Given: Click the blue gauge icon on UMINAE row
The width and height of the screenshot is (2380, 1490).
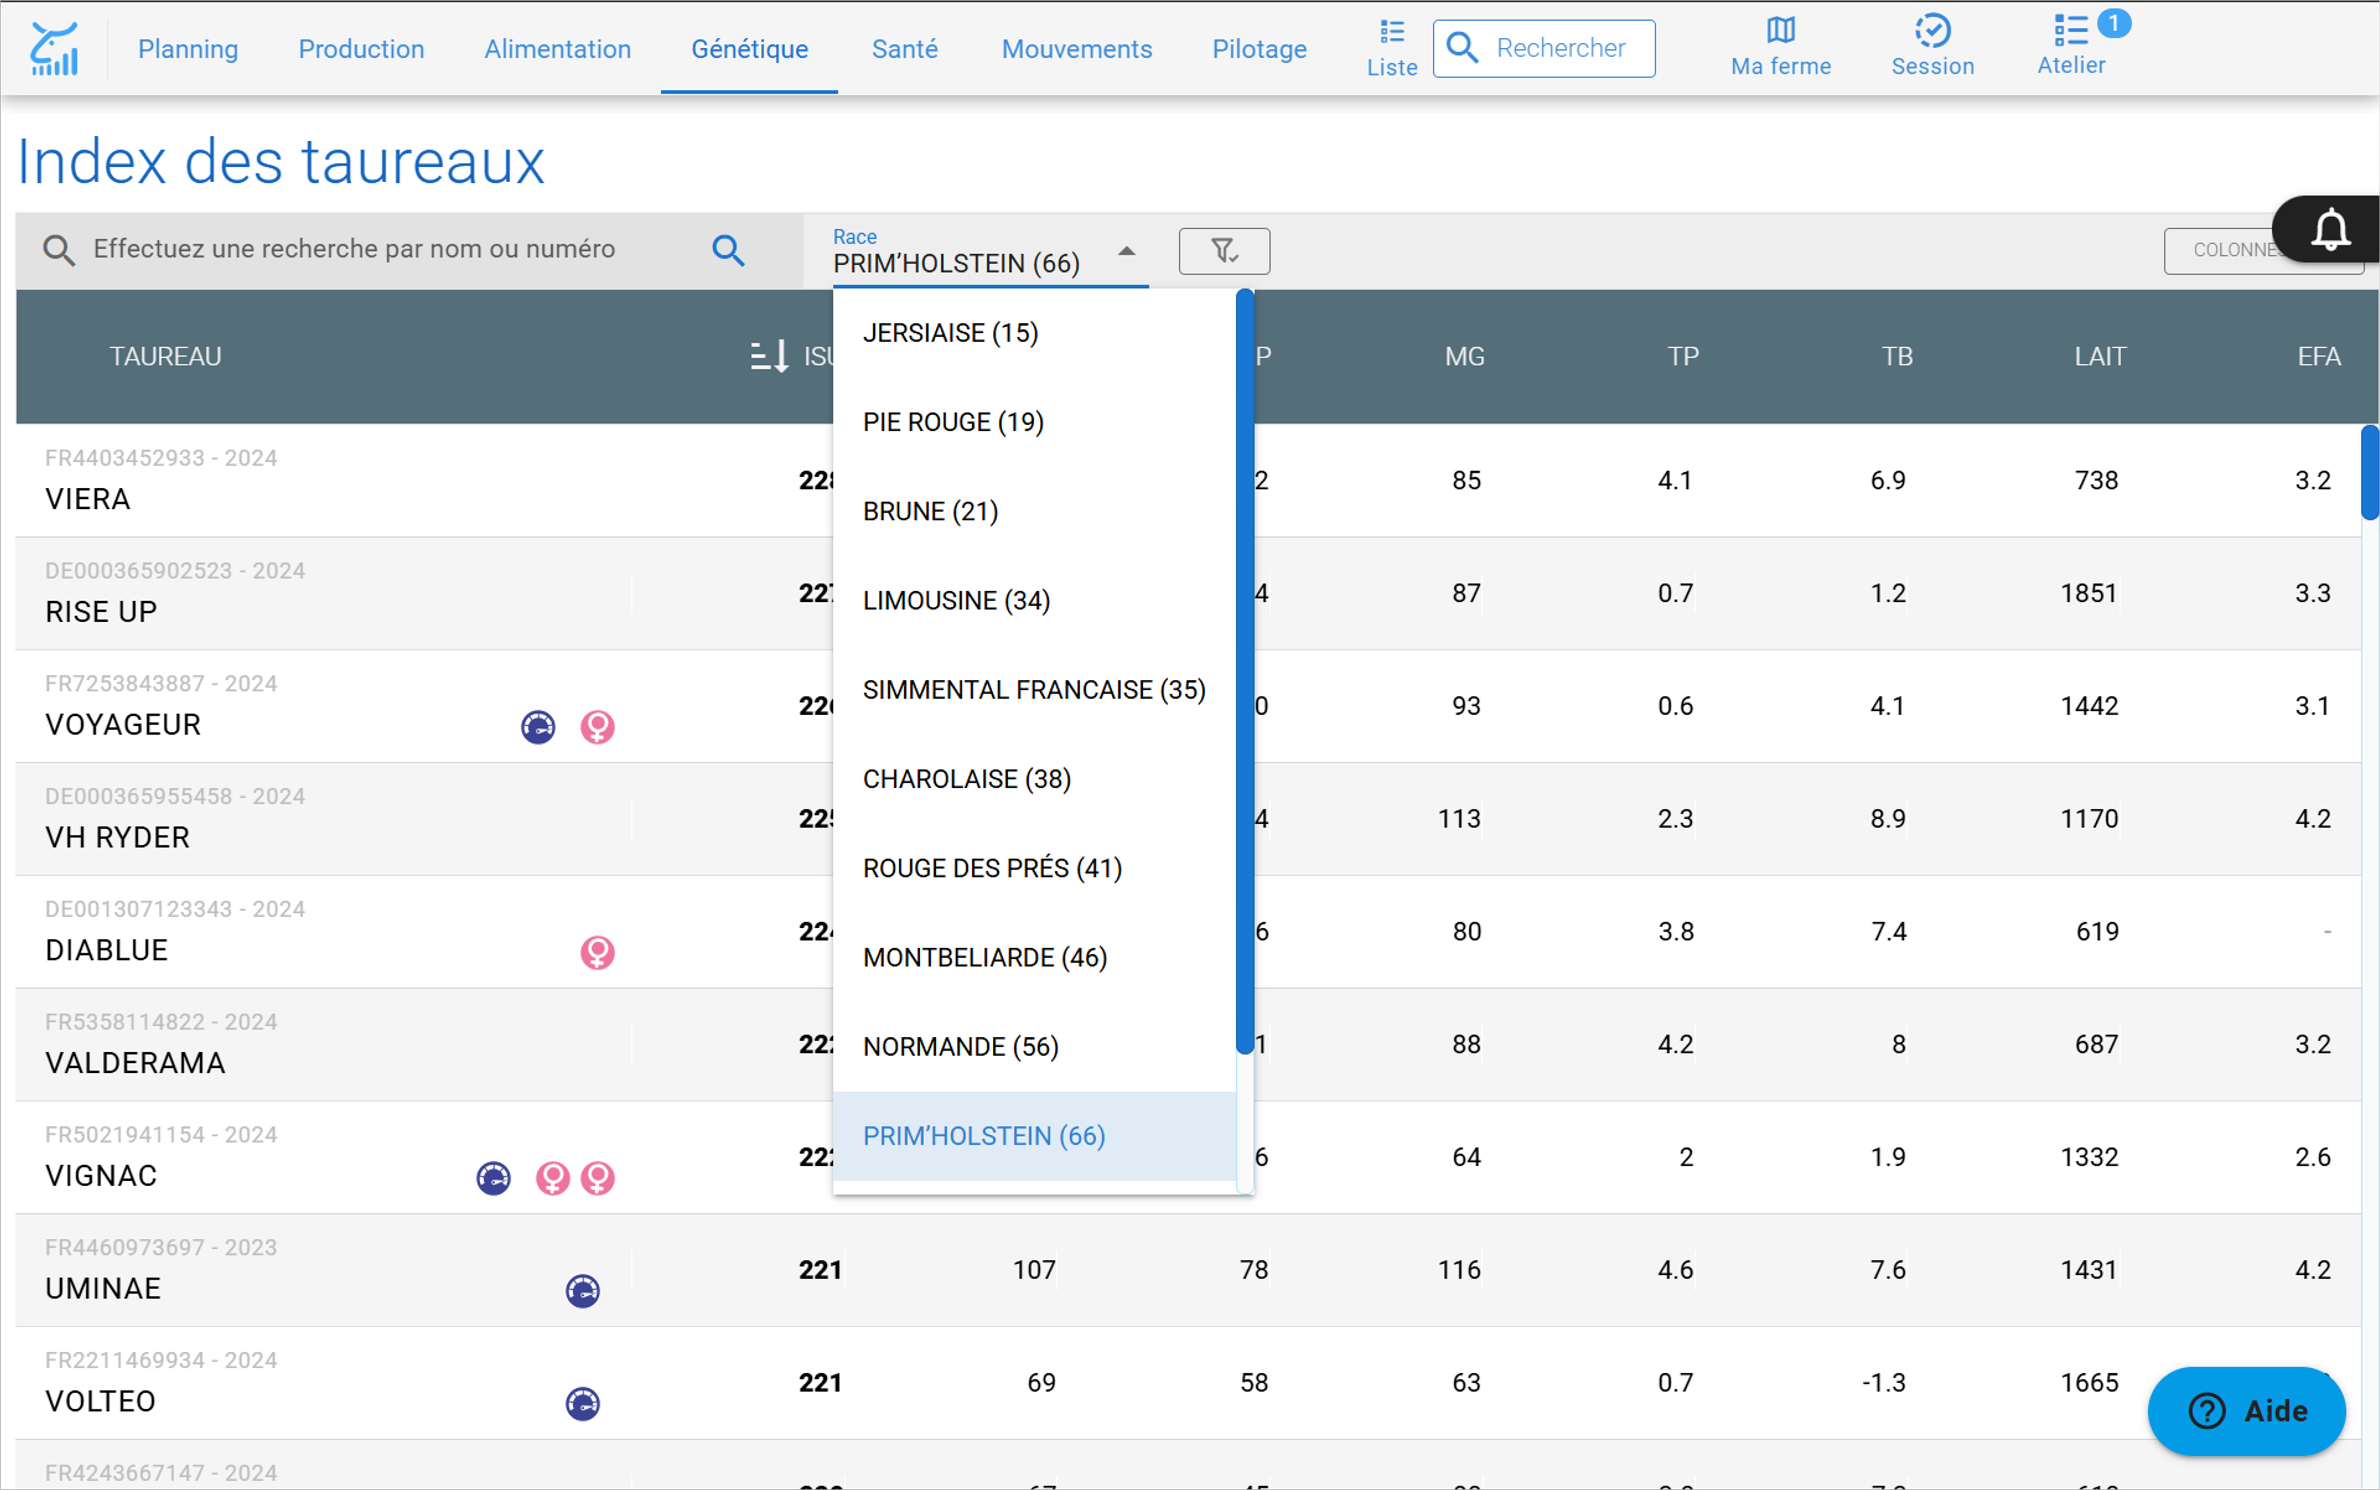Looking at the screenshot, I should pyautogui.click(x=582, y=1291).
